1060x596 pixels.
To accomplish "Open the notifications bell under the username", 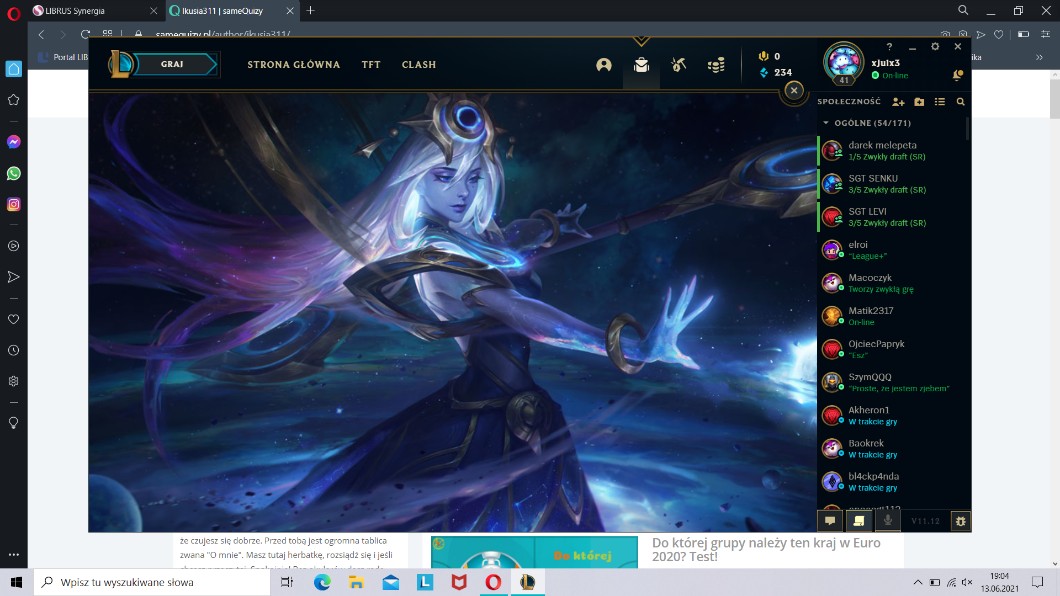I will [957, 75].
